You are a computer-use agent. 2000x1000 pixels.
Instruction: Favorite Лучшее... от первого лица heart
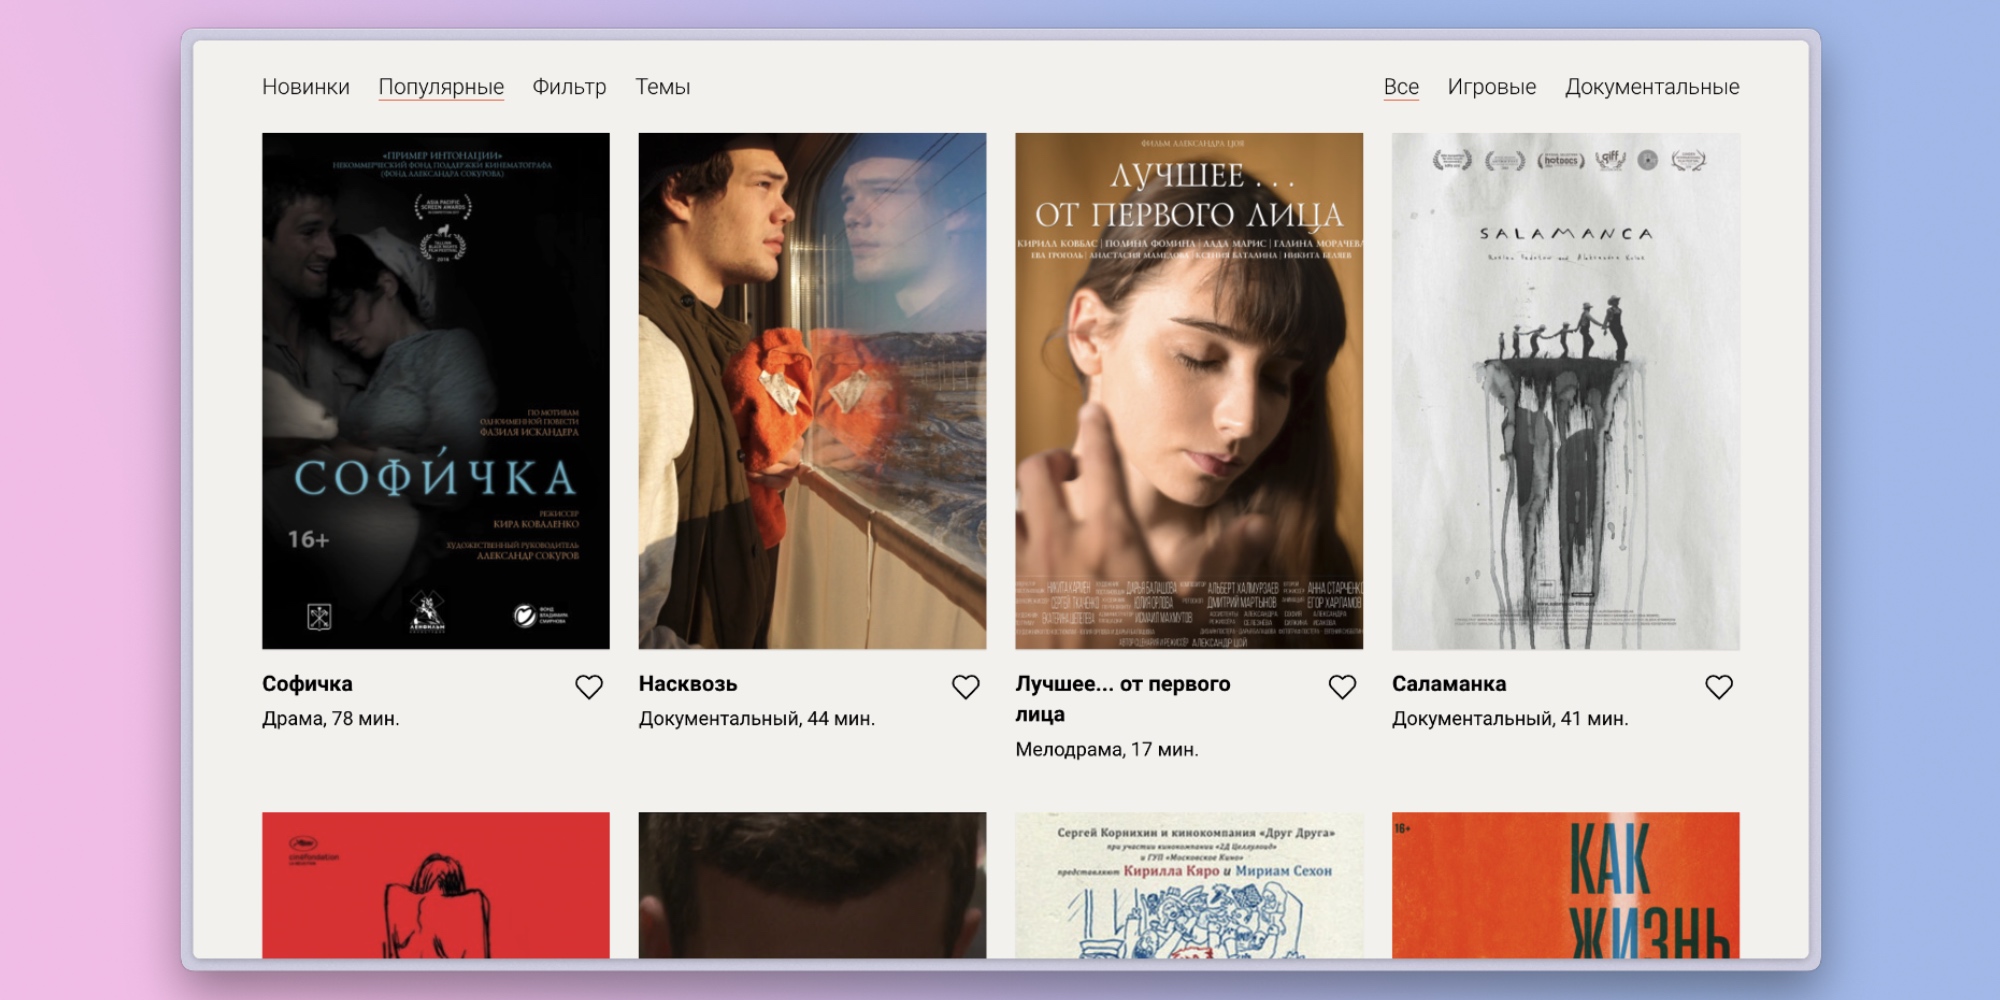point(1342,687)
